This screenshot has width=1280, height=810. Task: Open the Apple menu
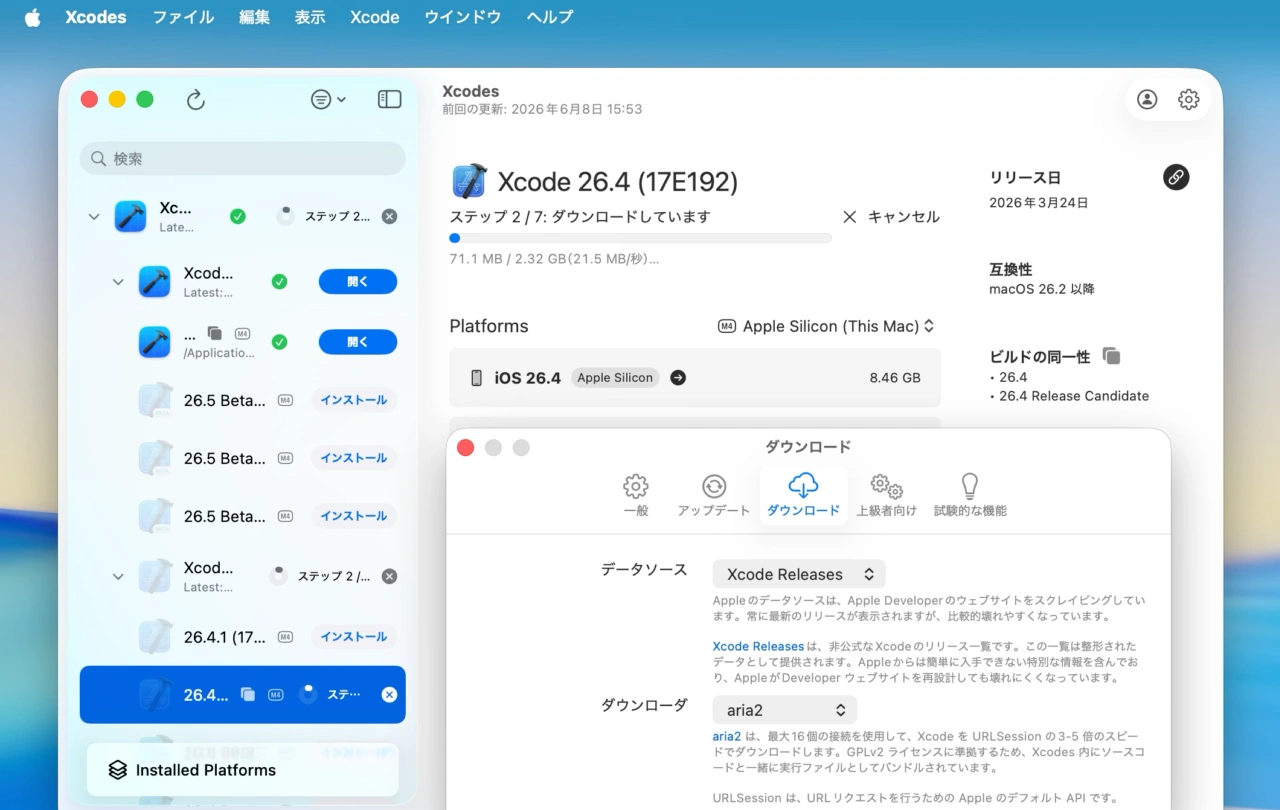click(x=33, y=17)
